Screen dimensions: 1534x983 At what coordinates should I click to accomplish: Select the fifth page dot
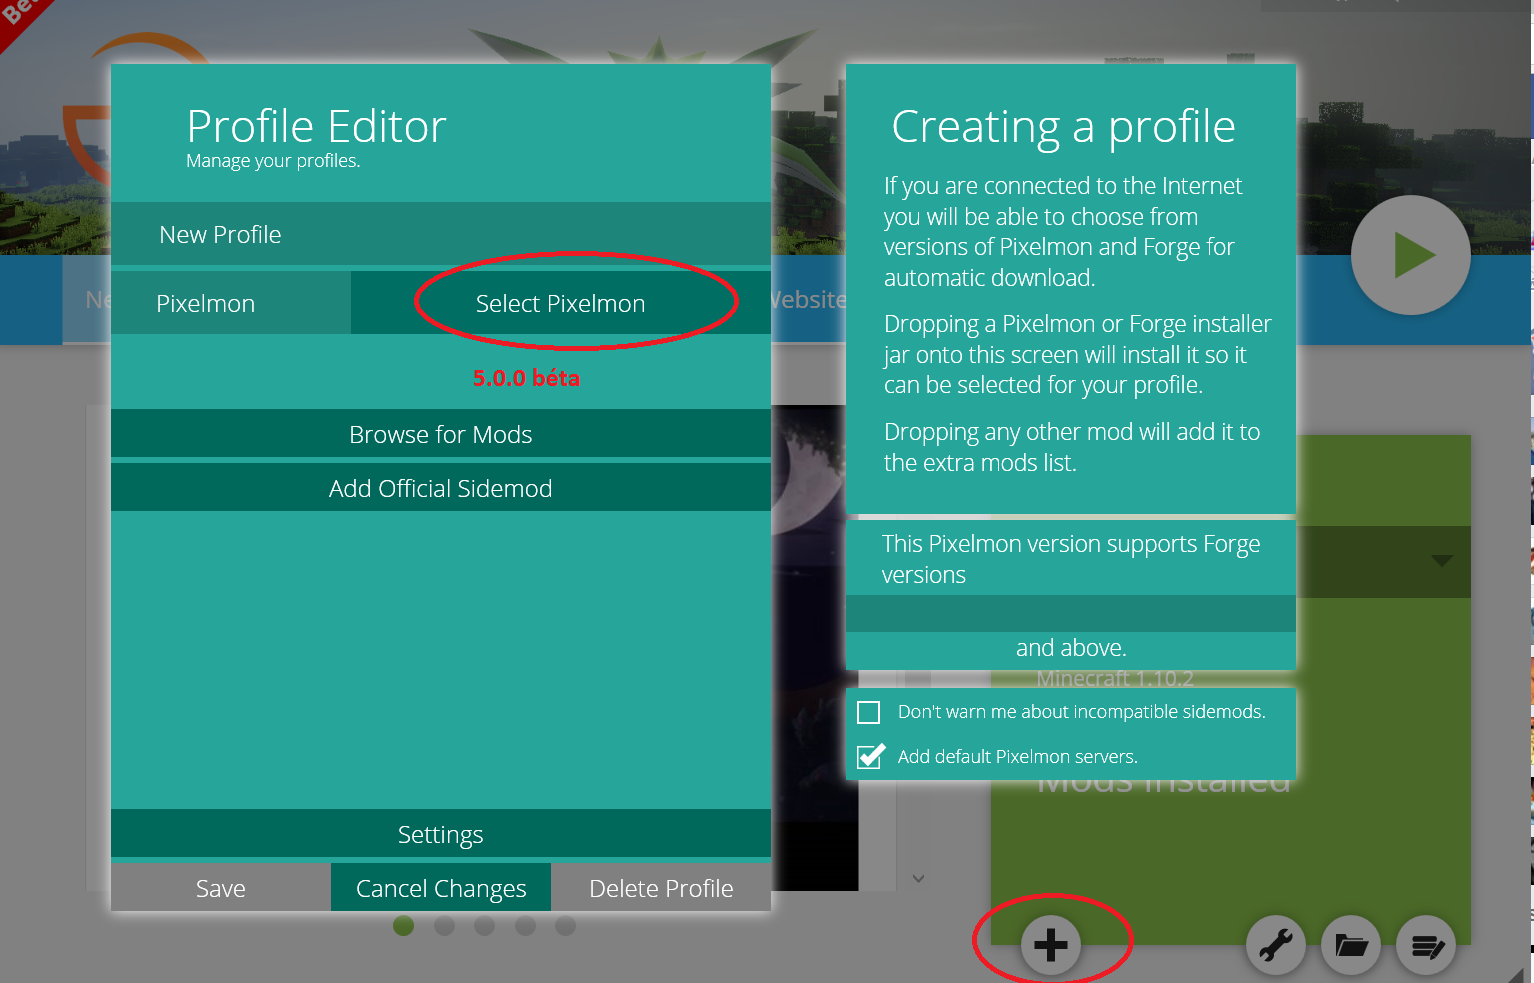tap(566, 926)
